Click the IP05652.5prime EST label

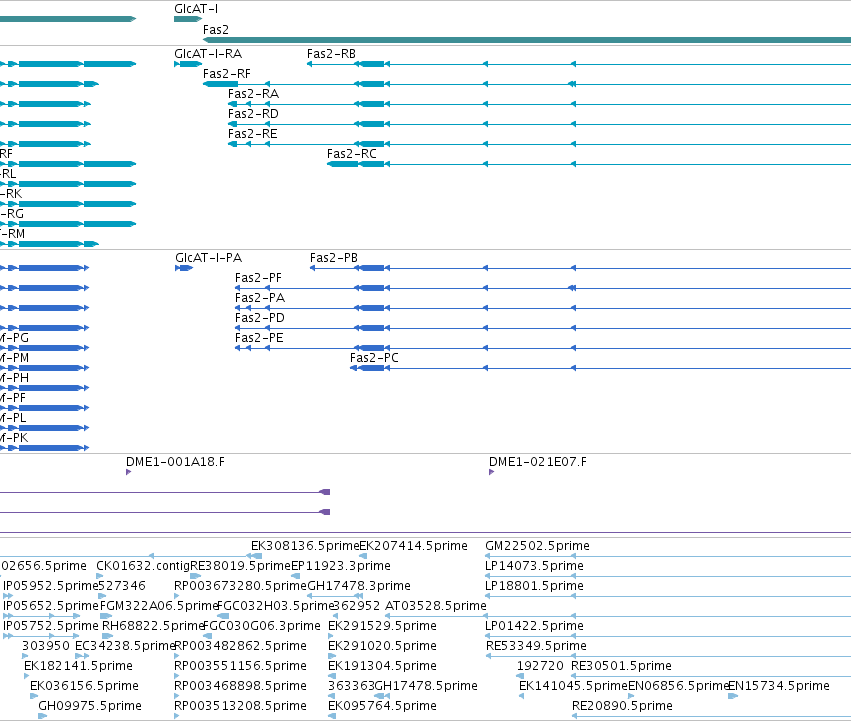coord(50,606)
